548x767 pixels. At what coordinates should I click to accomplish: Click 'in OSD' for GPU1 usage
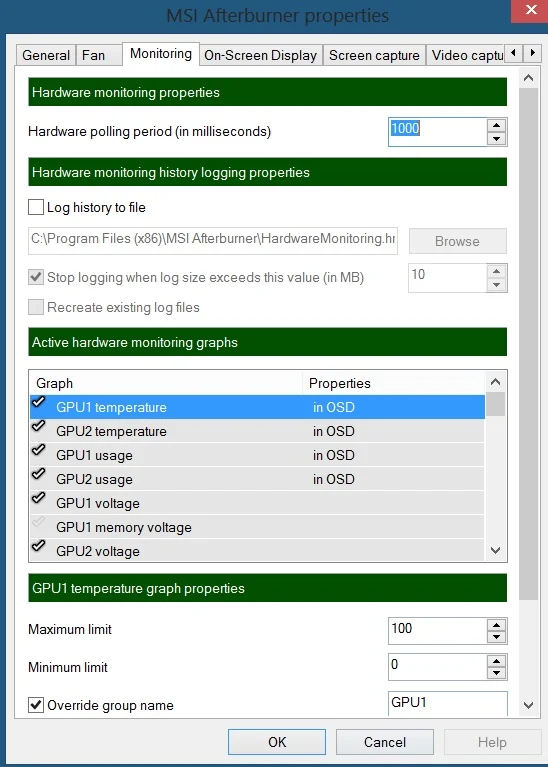[x=334, y=455]
